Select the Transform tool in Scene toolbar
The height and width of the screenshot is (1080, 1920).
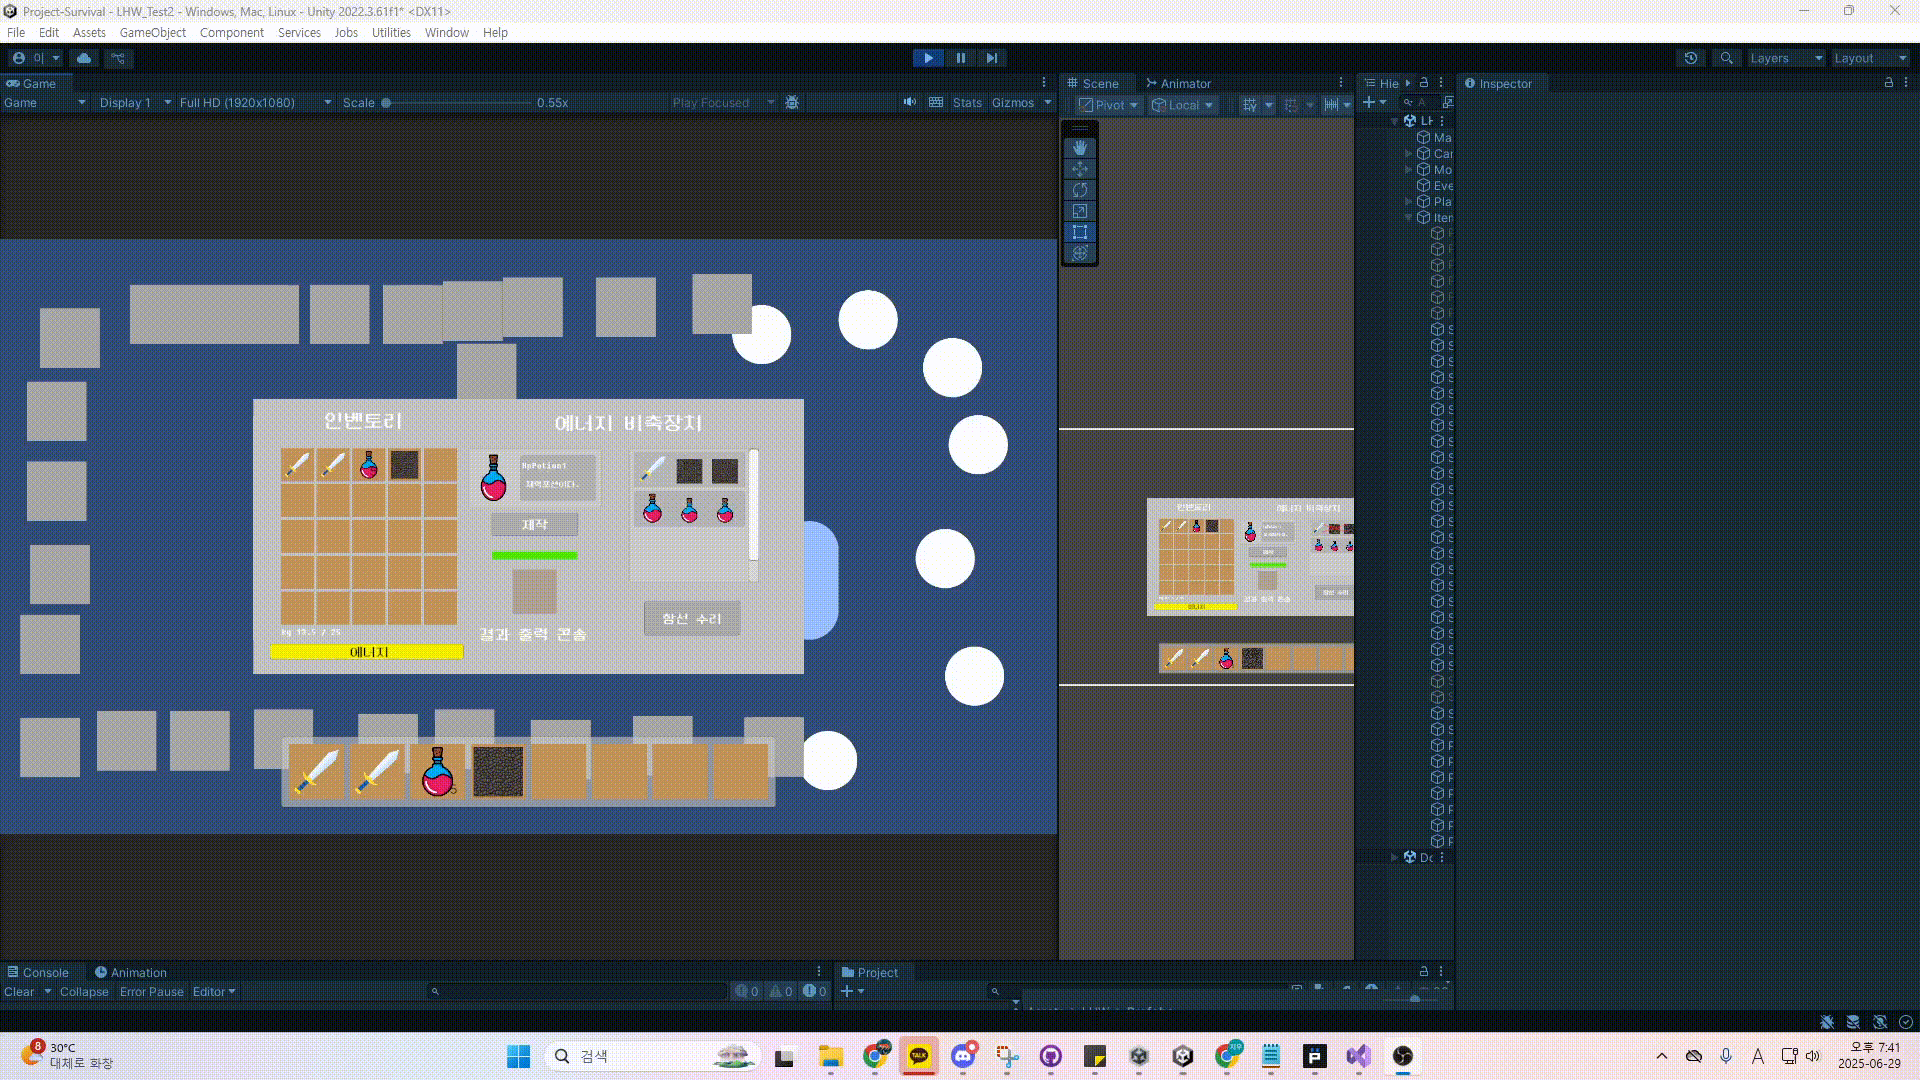[1079, 253]
